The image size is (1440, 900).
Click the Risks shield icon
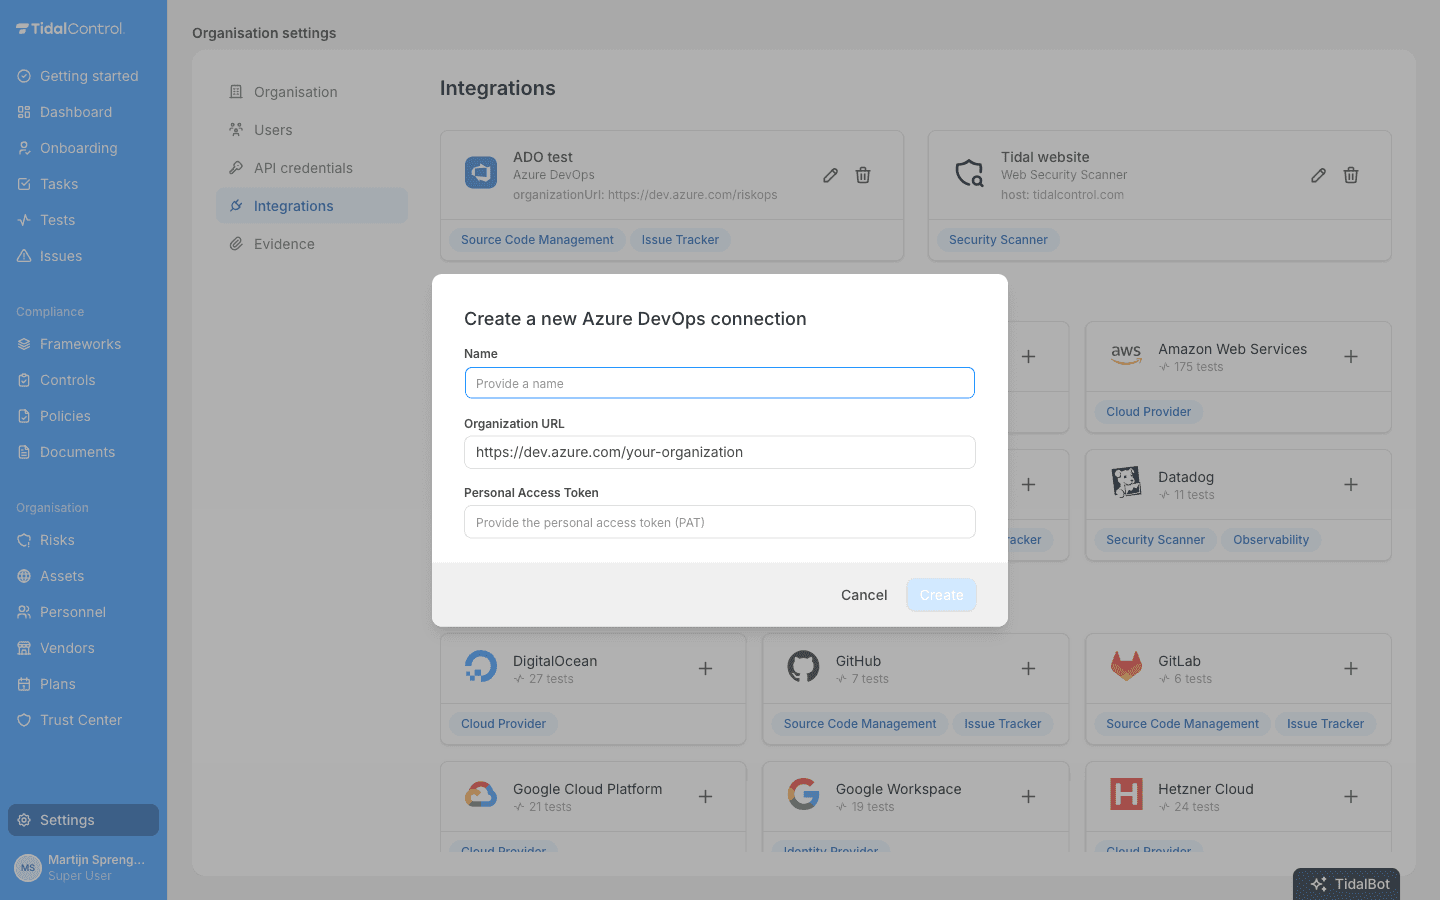click(24, 540)
